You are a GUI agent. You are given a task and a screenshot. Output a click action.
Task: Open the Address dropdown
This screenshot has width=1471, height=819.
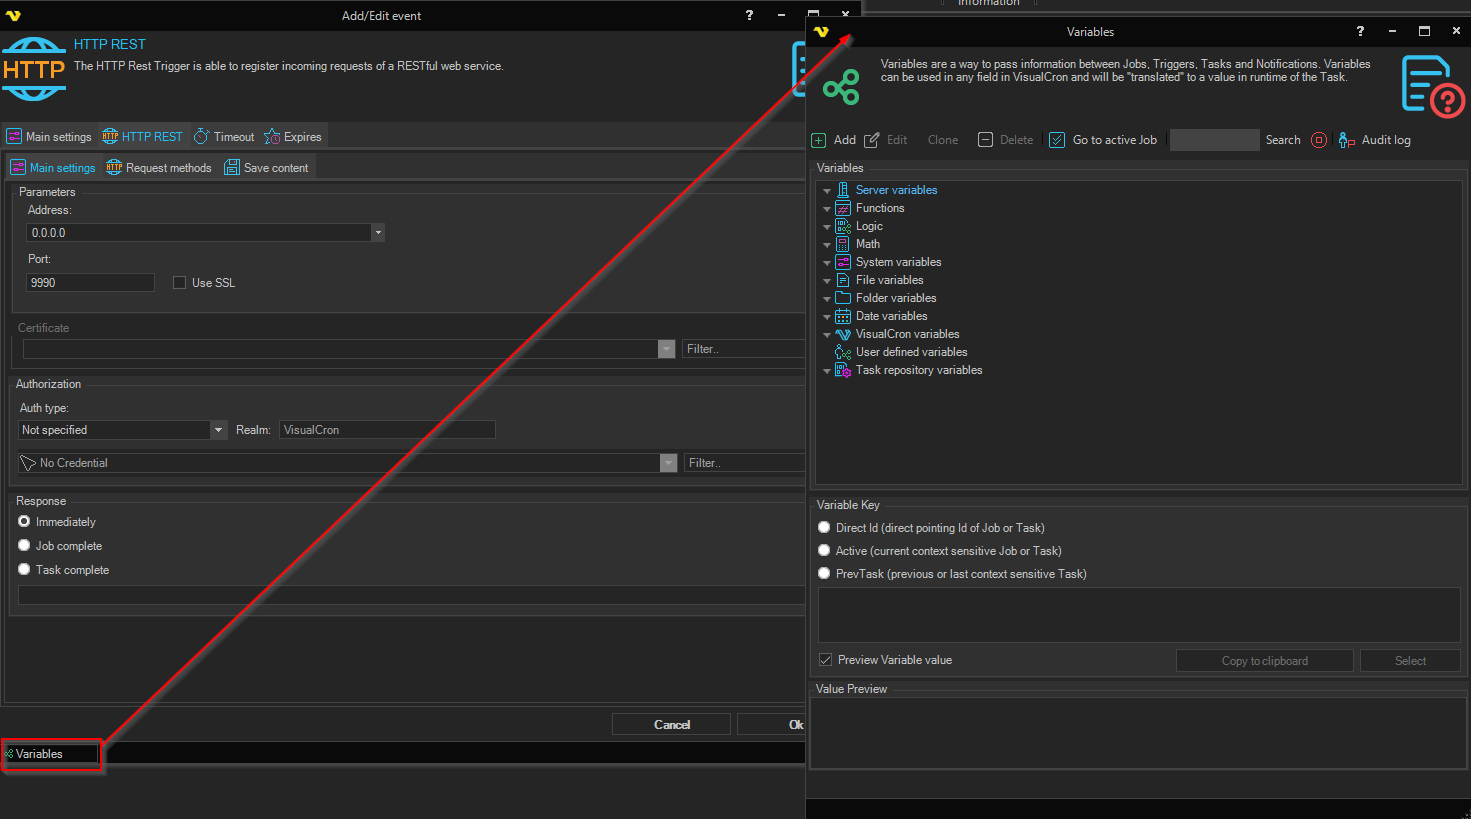(x=378, y=233)
